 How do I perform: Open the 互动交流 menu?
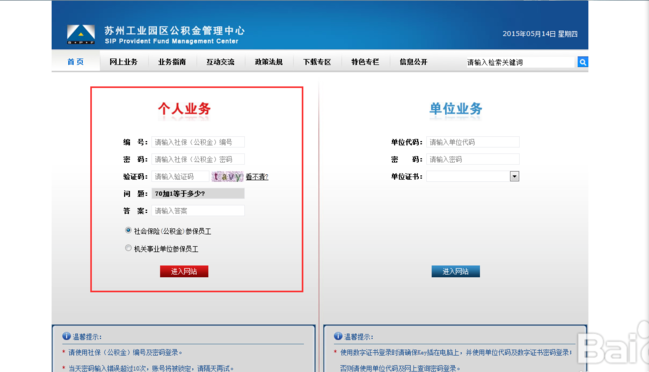click(220, 62)
